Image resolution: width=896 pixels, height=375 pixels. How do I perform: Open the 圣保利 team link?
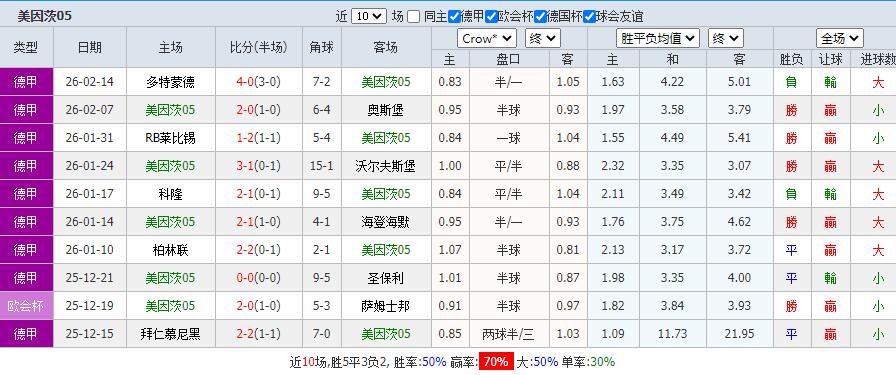386,278
